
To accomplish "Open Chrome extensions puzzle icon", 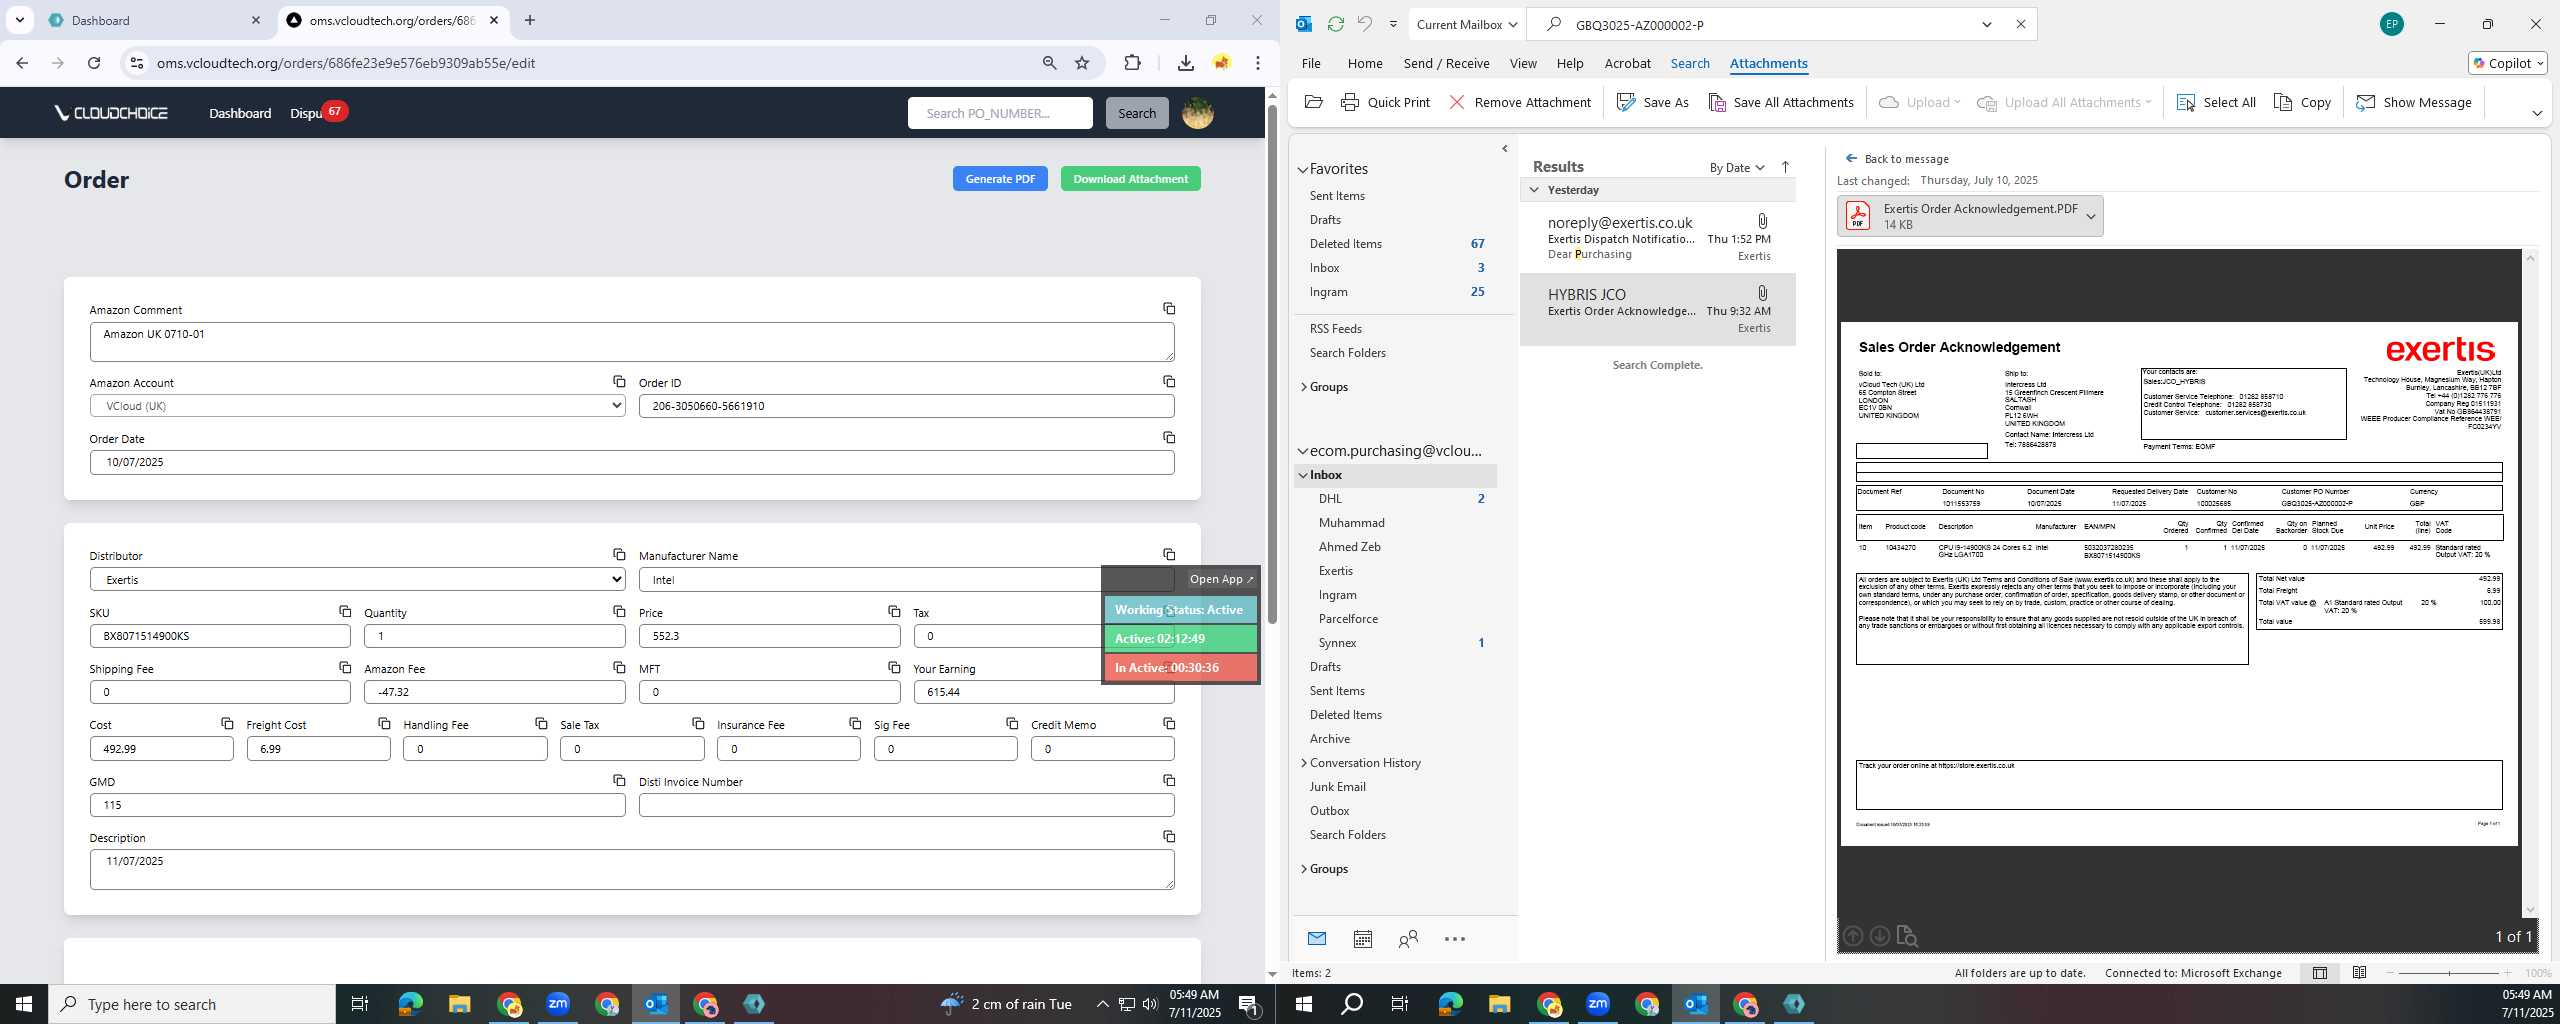I will pos(1132,63).
